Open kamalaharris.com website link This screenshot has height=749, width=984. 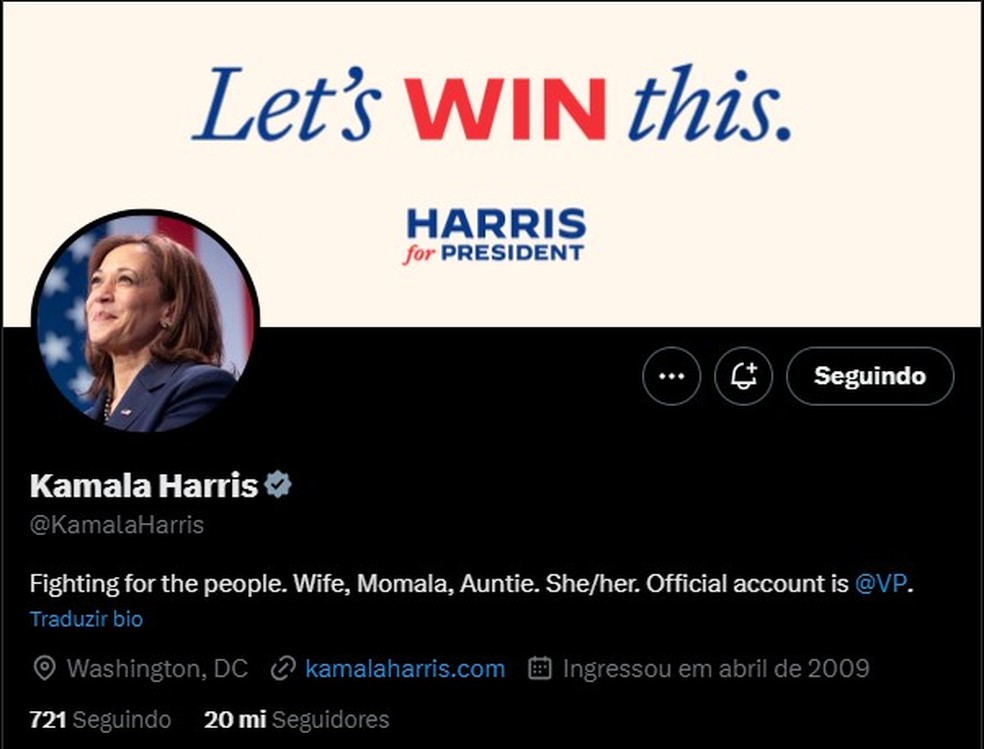pos(405,669)
